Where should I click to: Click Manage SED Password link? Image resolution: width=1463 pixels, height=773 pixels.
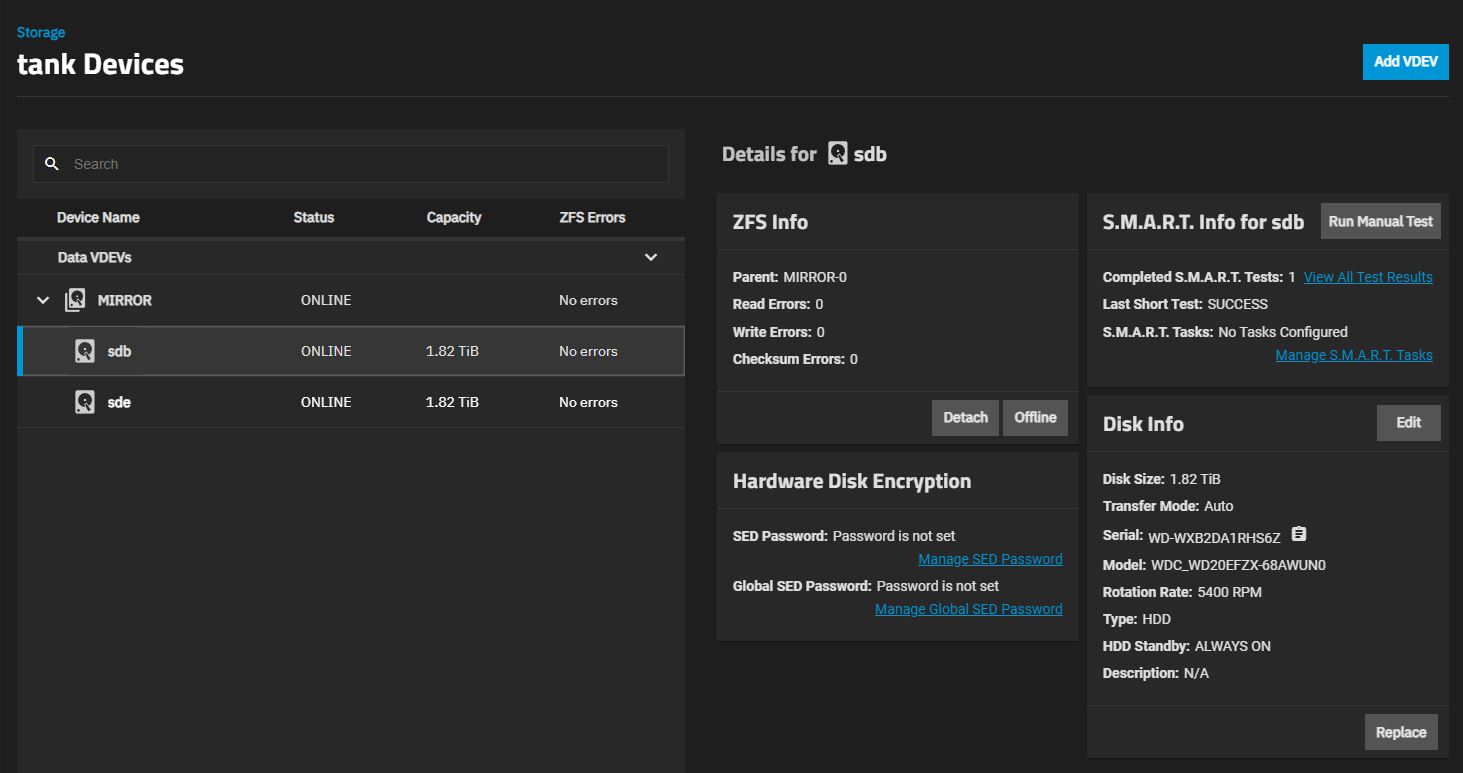tap(990, 559)
